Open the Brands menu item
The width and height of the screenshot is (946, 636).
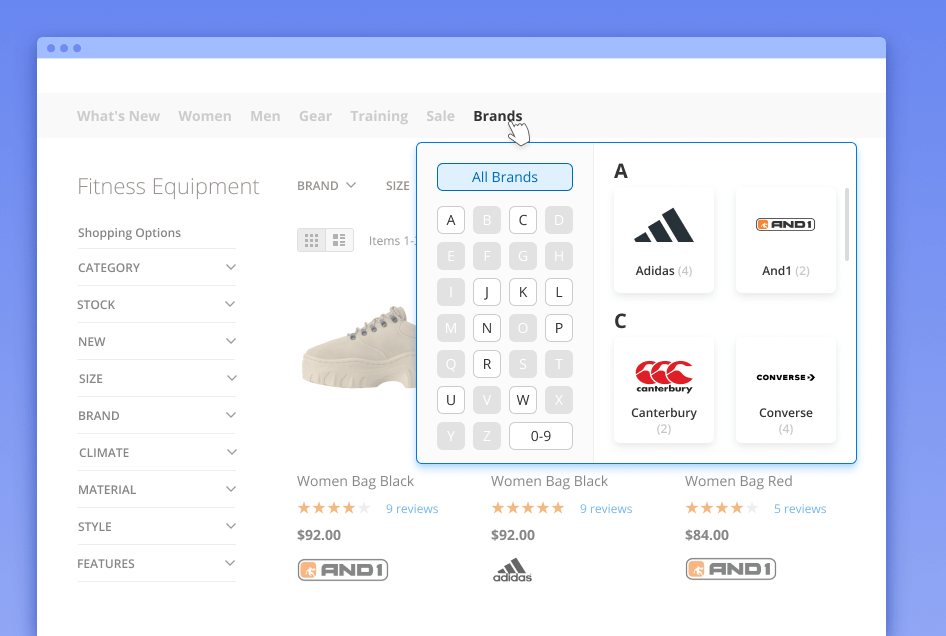pyautogui.click(x=498, y=116)
